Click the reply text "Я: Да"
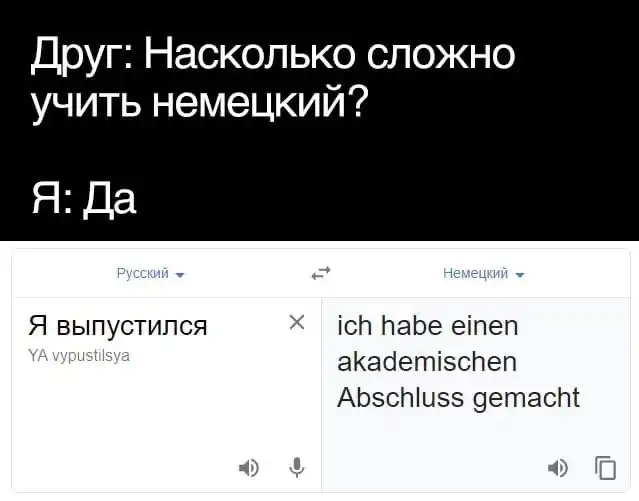Image resolution: width=639 pixels, height=501 pixels. point(82,201)
